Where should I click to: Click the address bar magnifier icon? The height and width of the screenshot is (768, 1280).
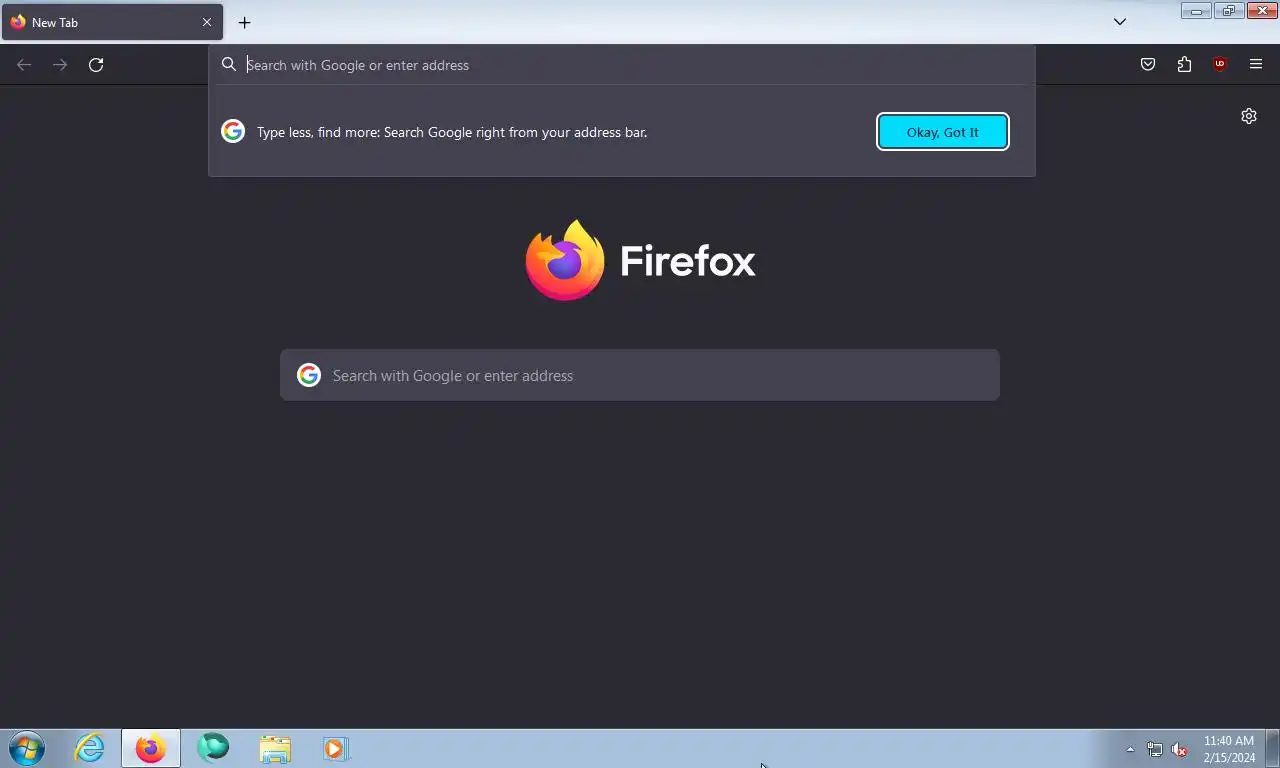coord(229,65)
